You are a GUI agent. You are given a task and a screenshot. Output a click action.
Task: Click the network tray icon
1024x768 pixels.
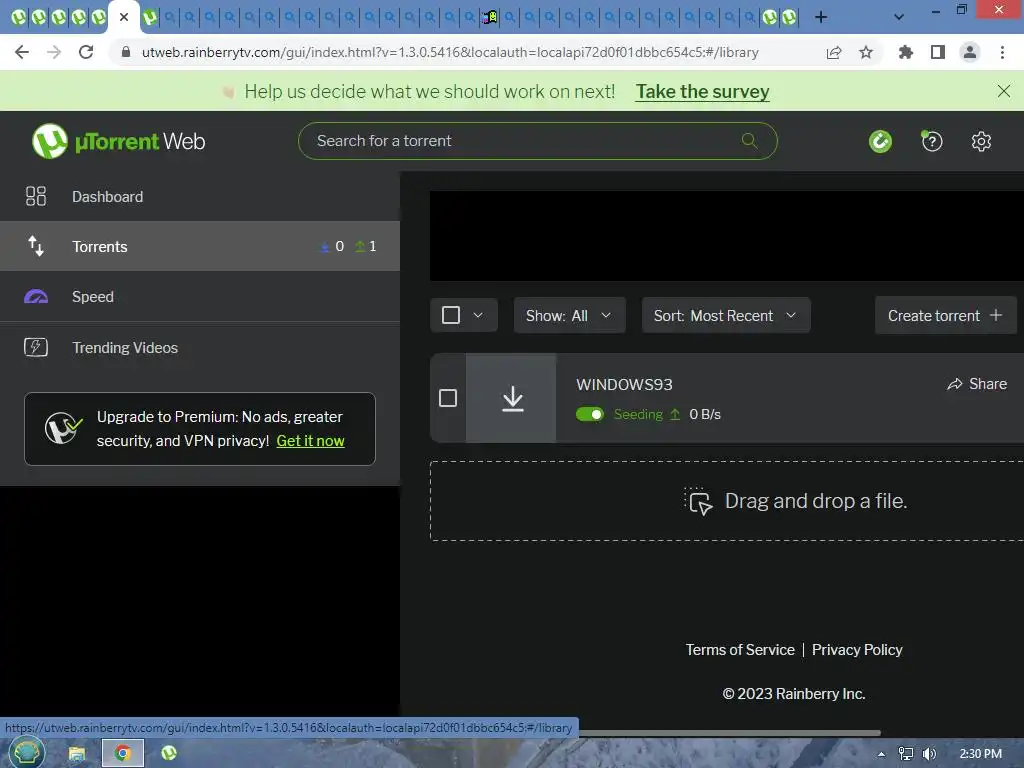(905, 754)
